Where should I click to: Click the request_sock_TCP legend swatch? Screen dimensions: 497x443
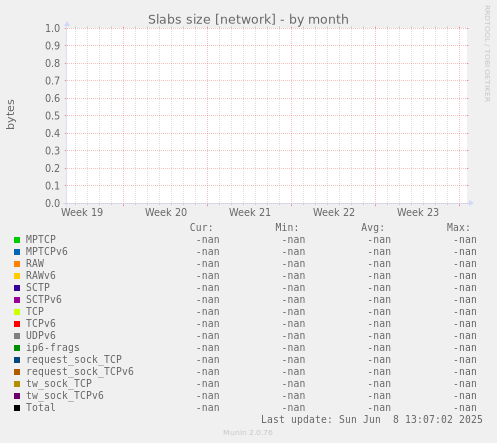[x=17, y=360]
